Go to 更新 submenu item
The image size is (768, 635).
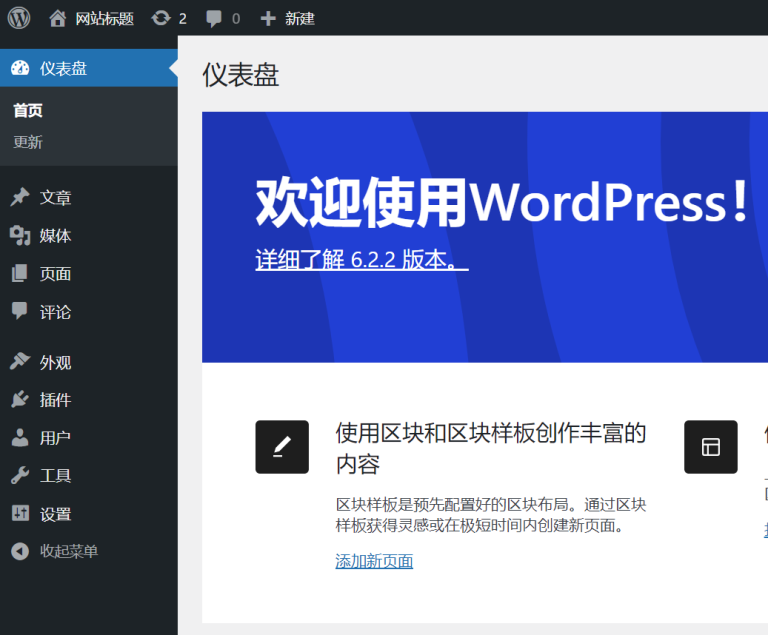[28, 142]
